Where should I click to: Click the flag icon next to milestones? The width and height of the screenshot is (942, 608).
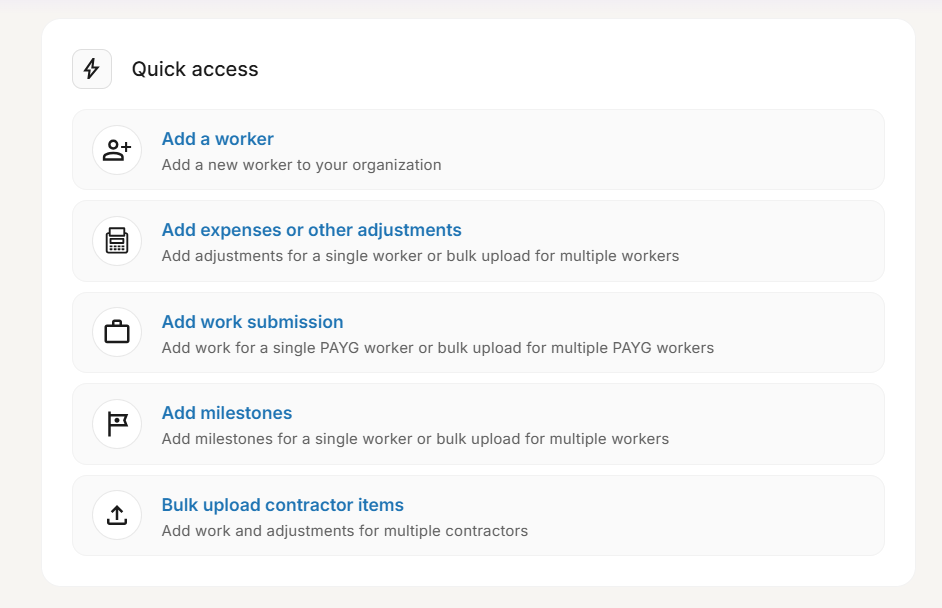117,424
